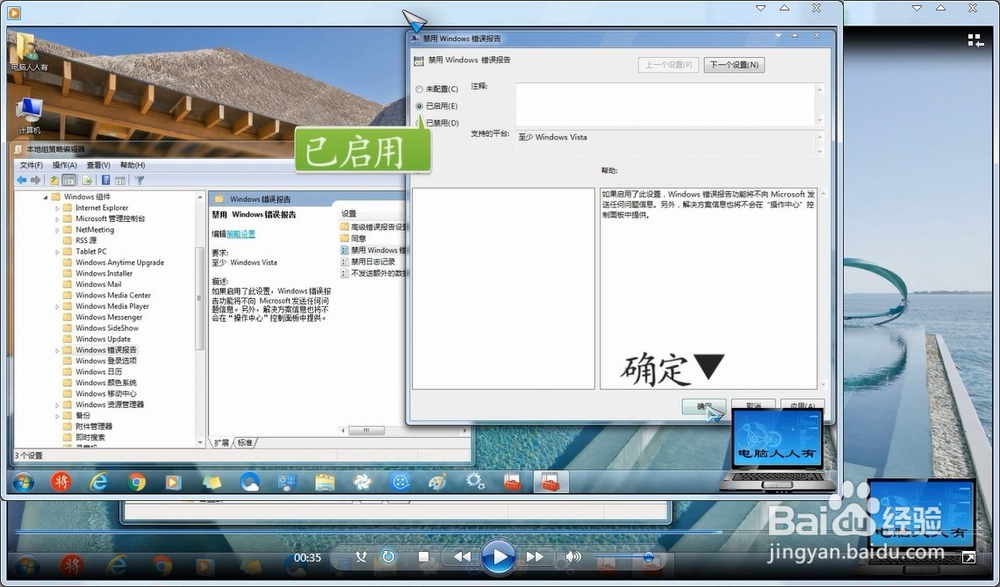This screenshot has height=587, width=1000.
Task: Click the 电脑人人有 desktop folder icon
Action: tap(29, 52)
